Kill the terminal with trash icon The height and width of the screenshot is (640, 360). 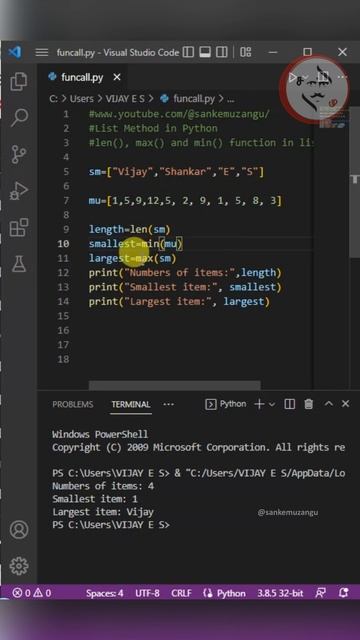(x=309, y=404)
